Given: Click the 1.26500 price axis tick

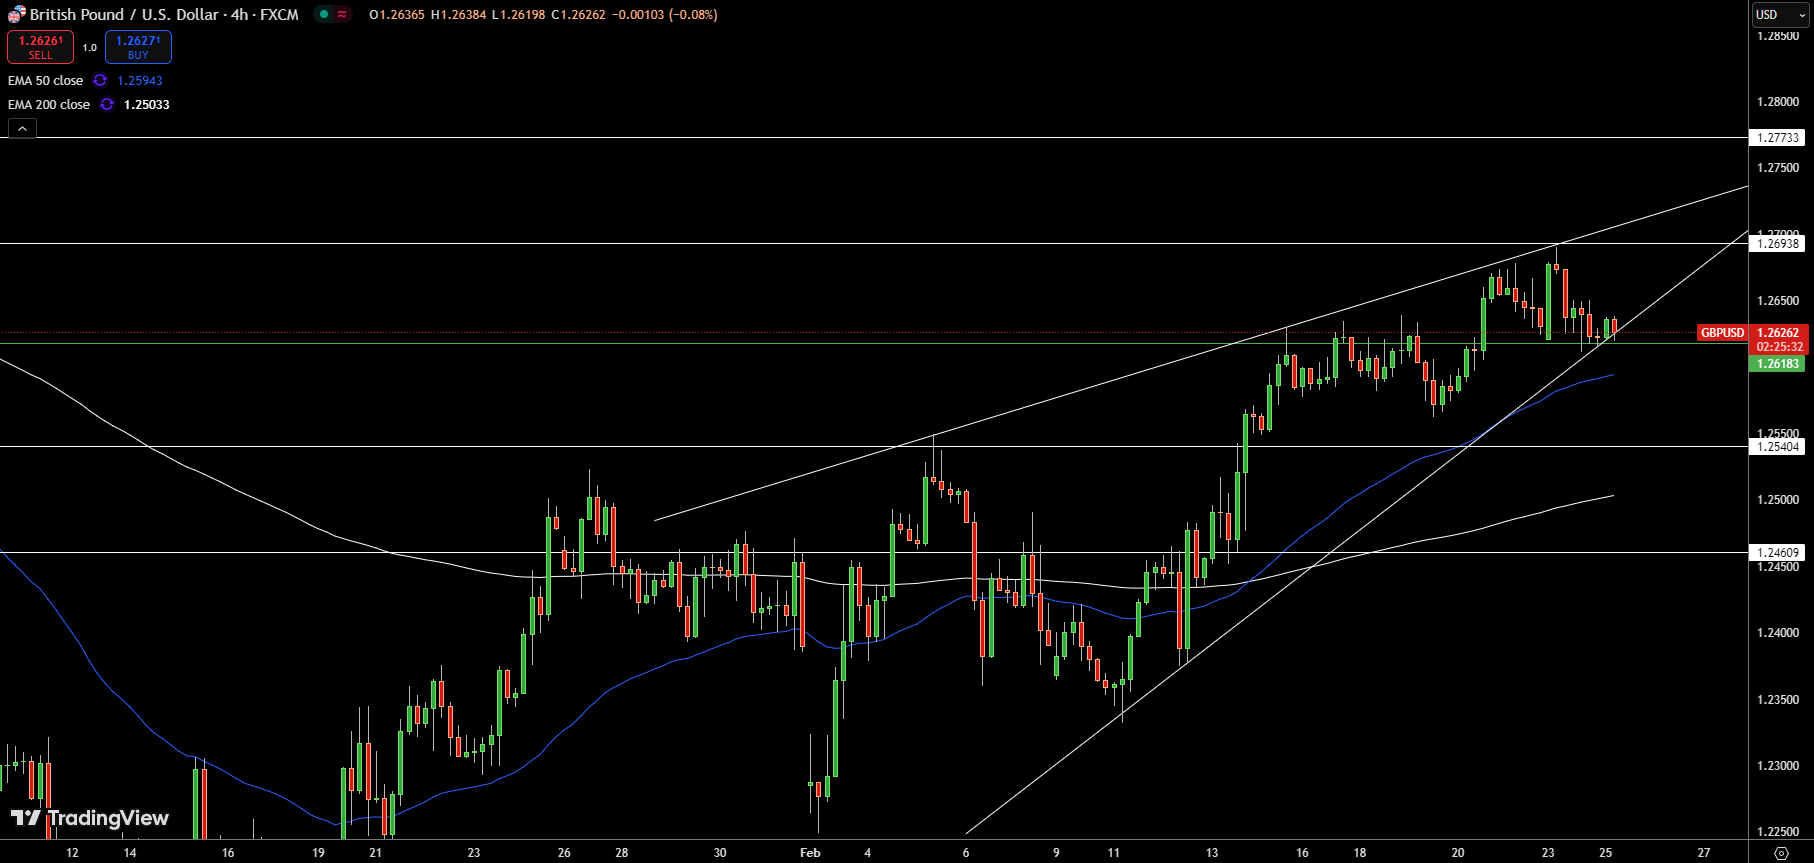Looking at the screenshot, I should pos(1778,301).
